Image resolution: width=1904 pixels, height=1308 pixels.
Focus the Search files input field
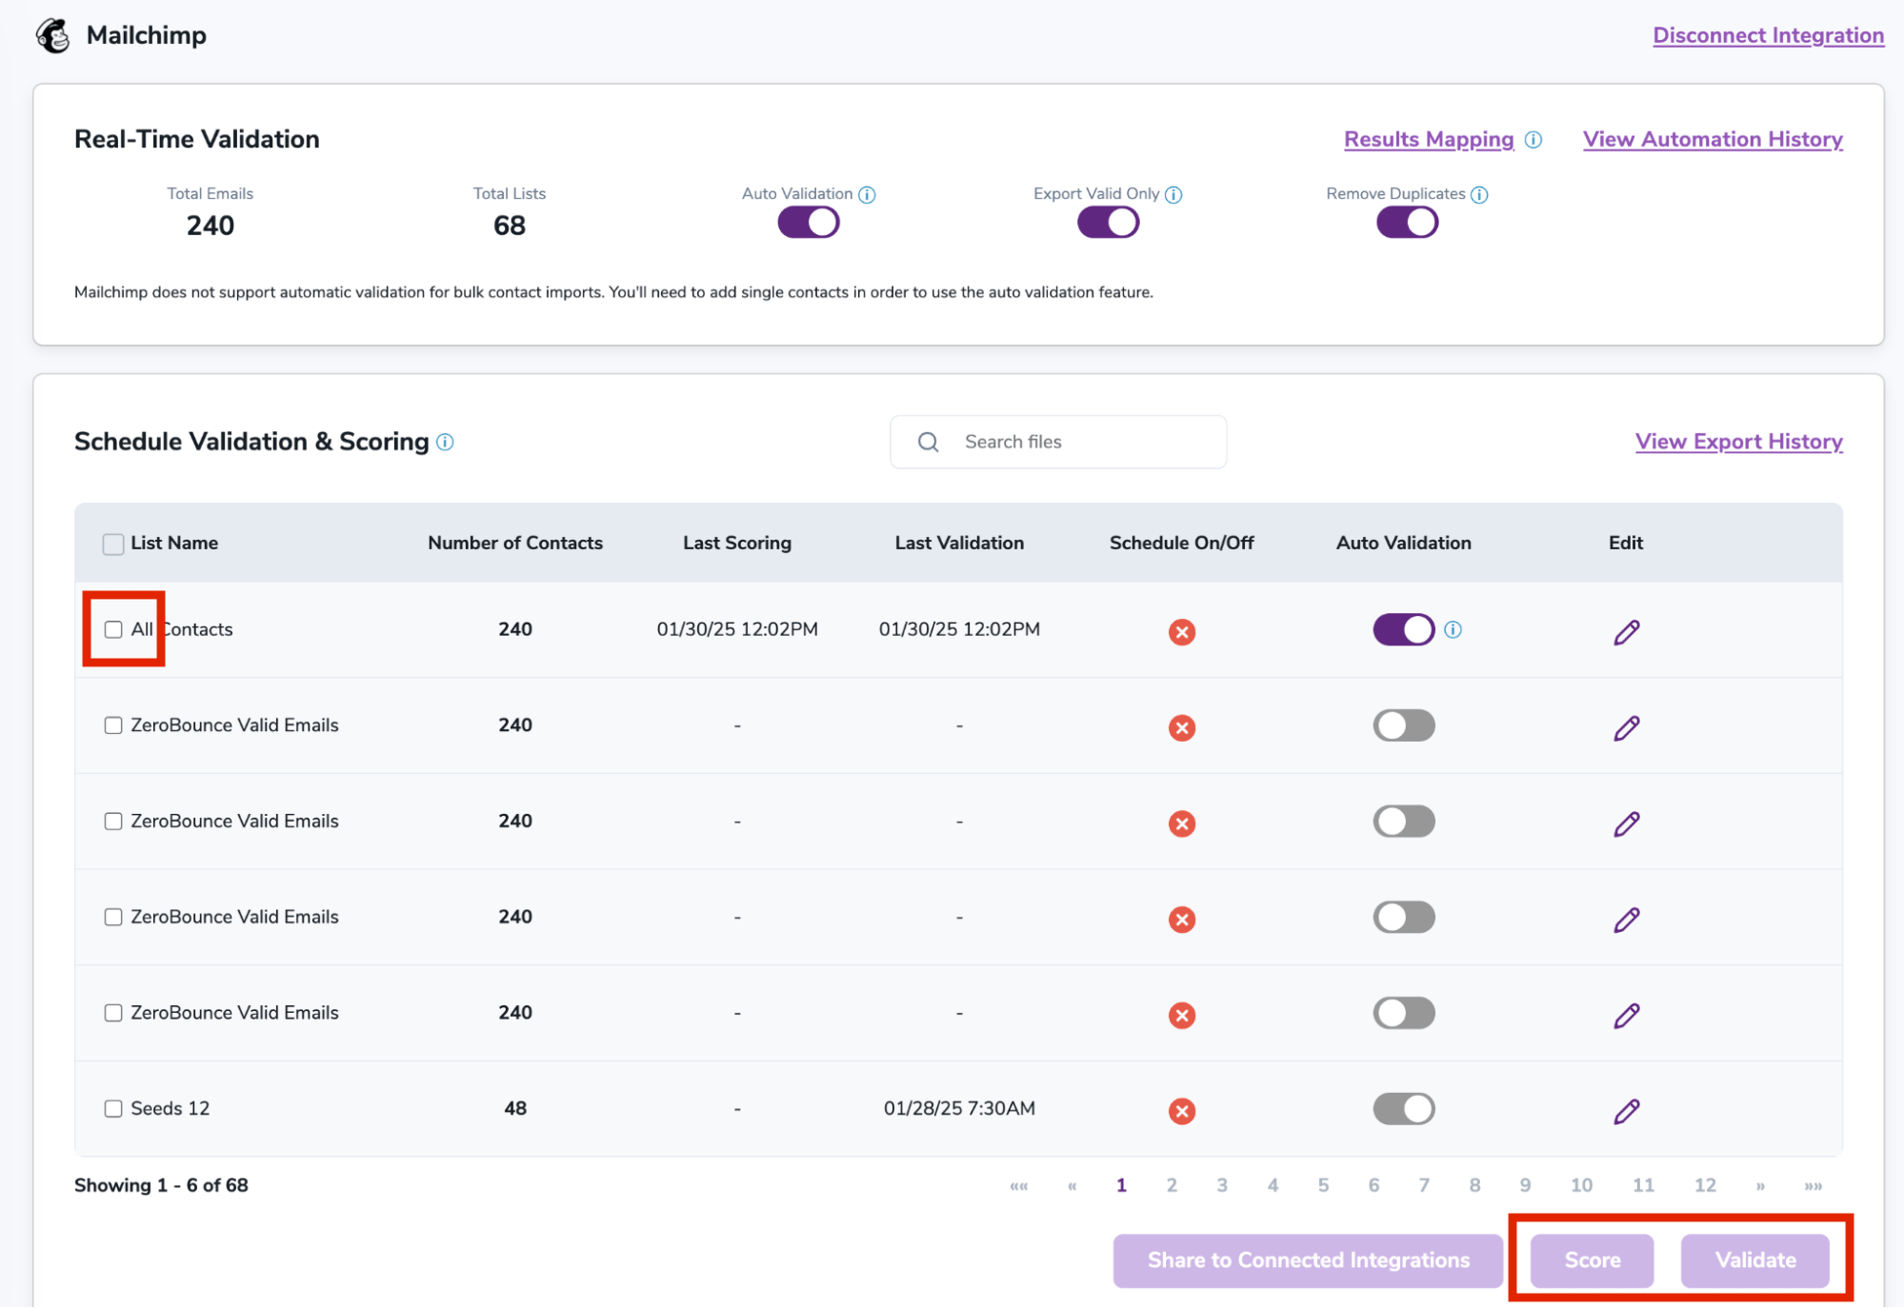(1058, 442)
